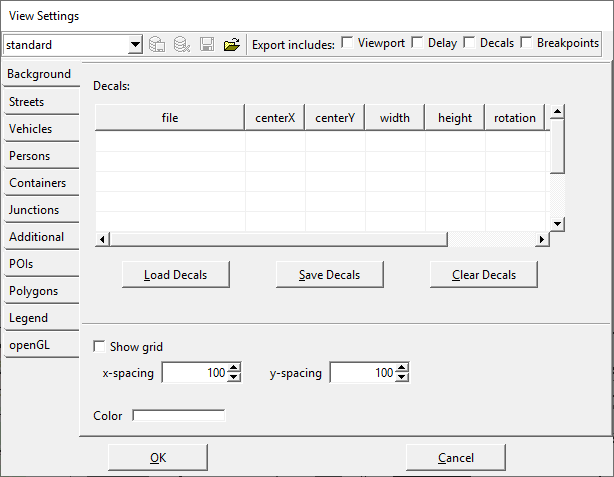Screen dimensions: 614x477
Task: Check the Breakpoints export option
Action: [x=527, y=43]
